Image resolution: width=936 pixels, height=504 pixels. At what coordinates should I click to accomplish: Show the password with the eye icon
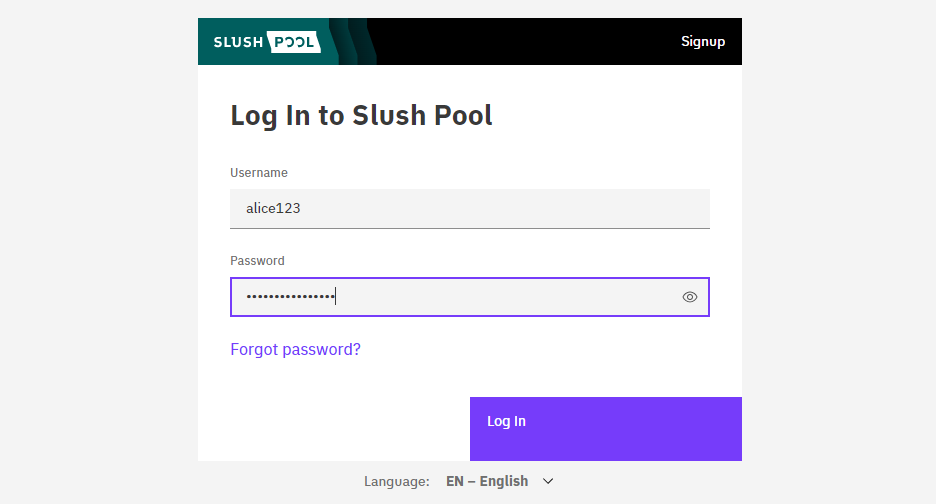(x=689, y=297)
